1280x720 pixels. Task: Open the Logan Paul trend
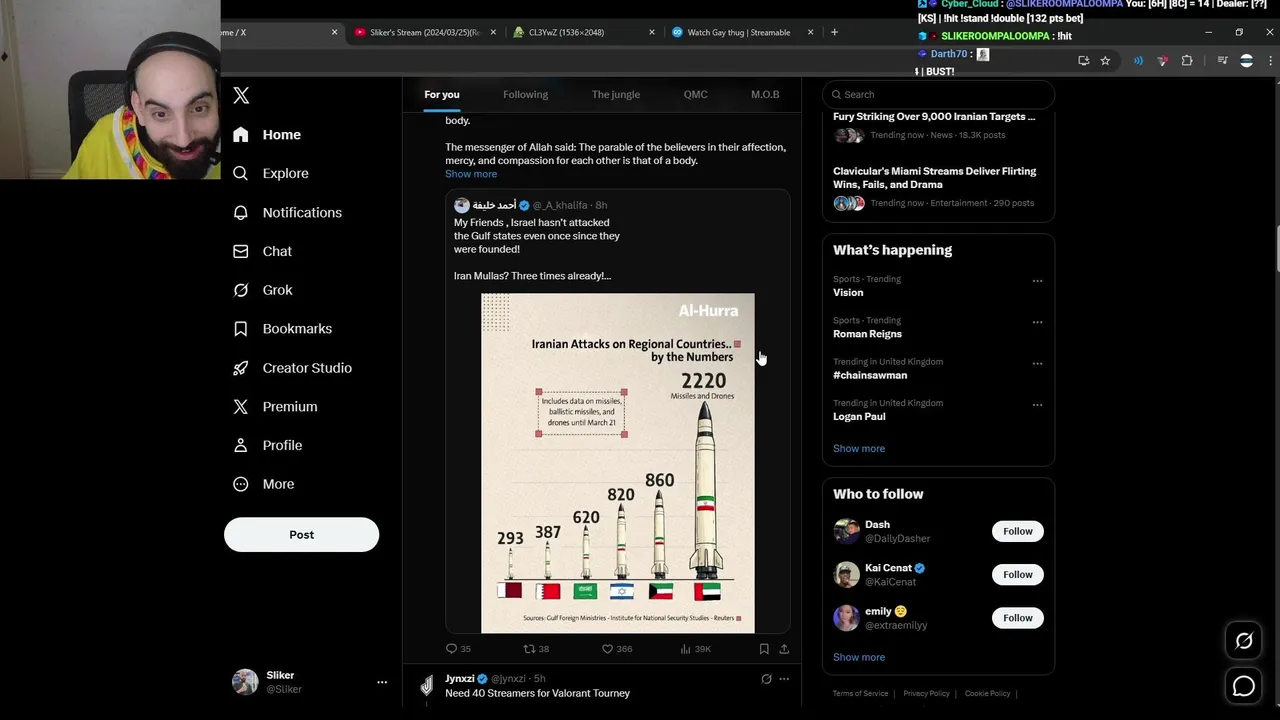860,417
